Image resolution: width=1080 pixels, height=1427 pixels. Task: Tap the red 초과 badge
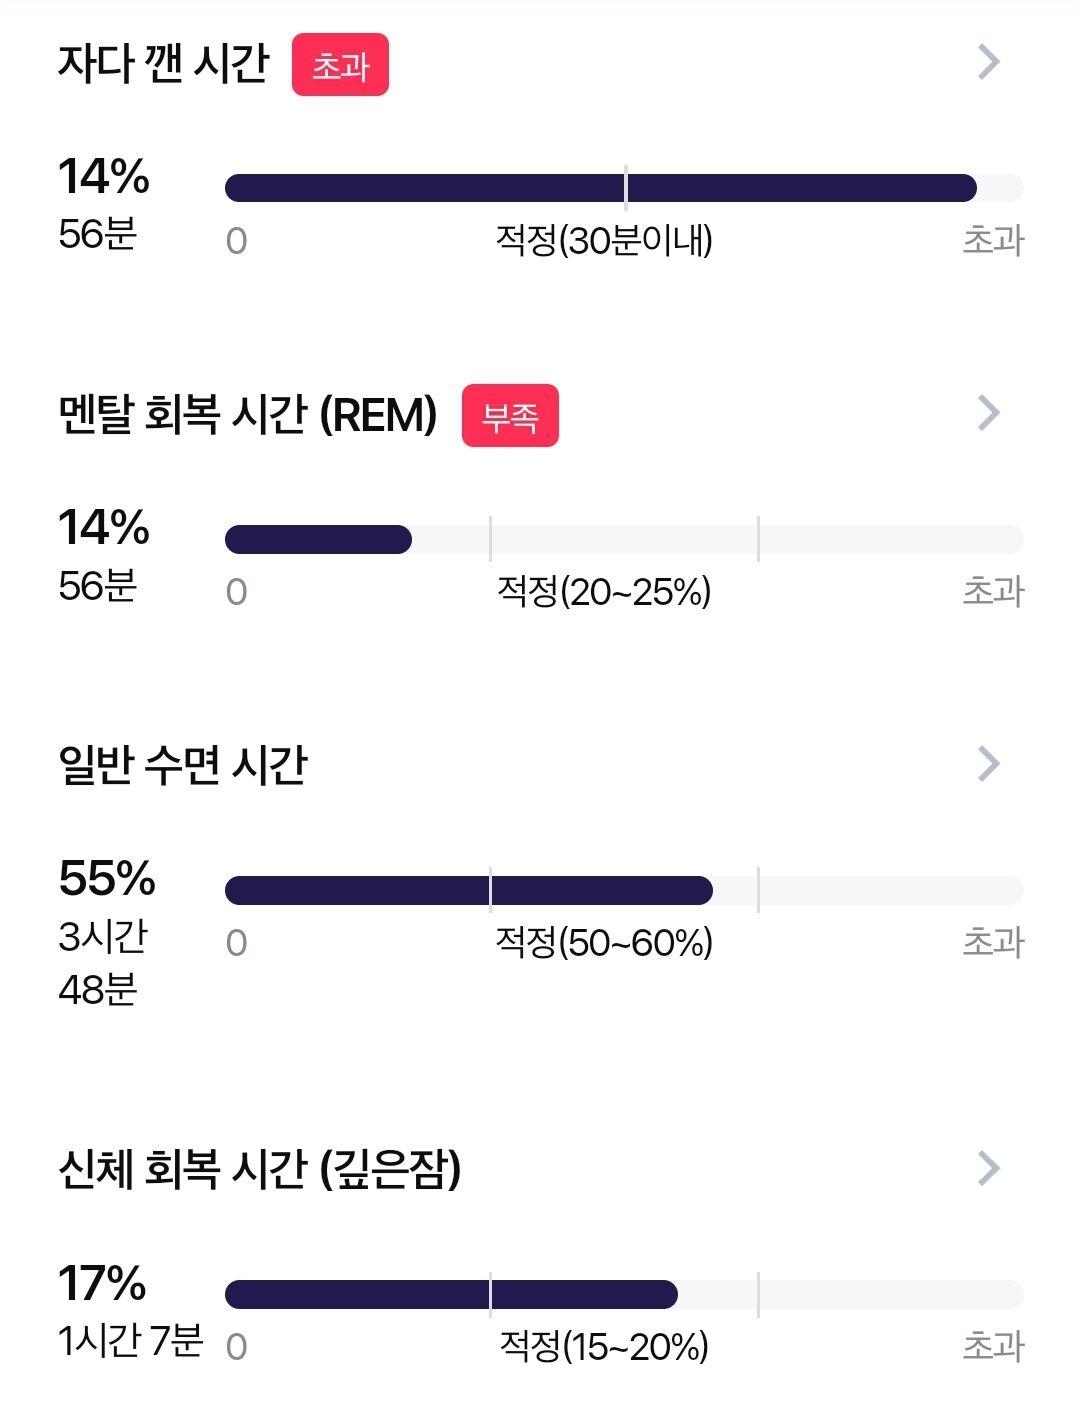[x=340, y=66]
